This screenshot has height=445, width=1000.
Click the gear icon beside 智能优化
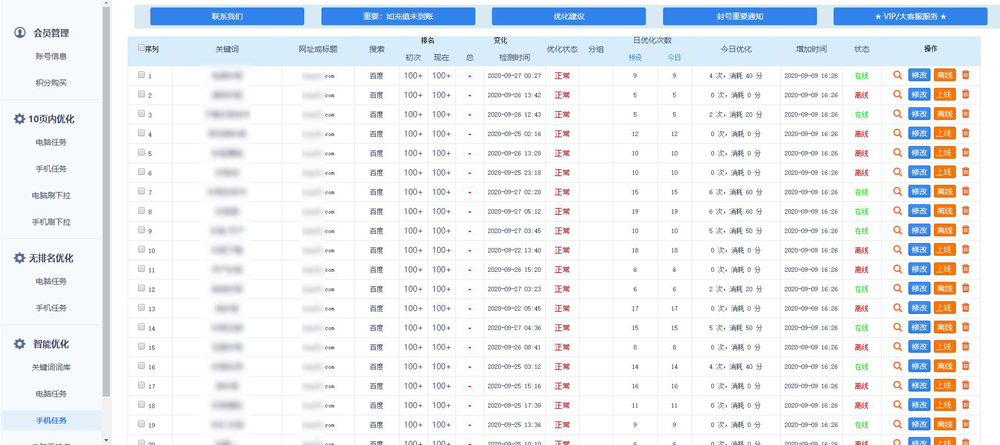(20, 344)
